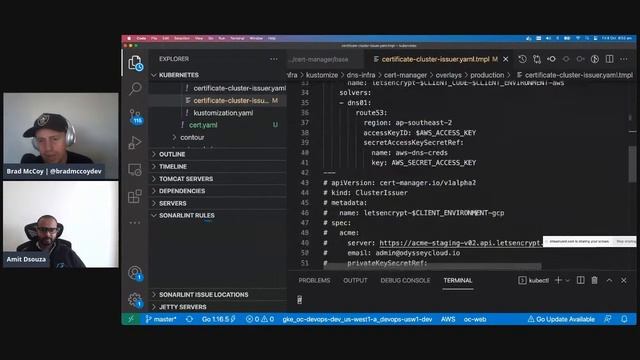The width and height of the screenshot is (640, 360).
Task: Open the Remote Explorer view
Action: [x=135, y=169]
